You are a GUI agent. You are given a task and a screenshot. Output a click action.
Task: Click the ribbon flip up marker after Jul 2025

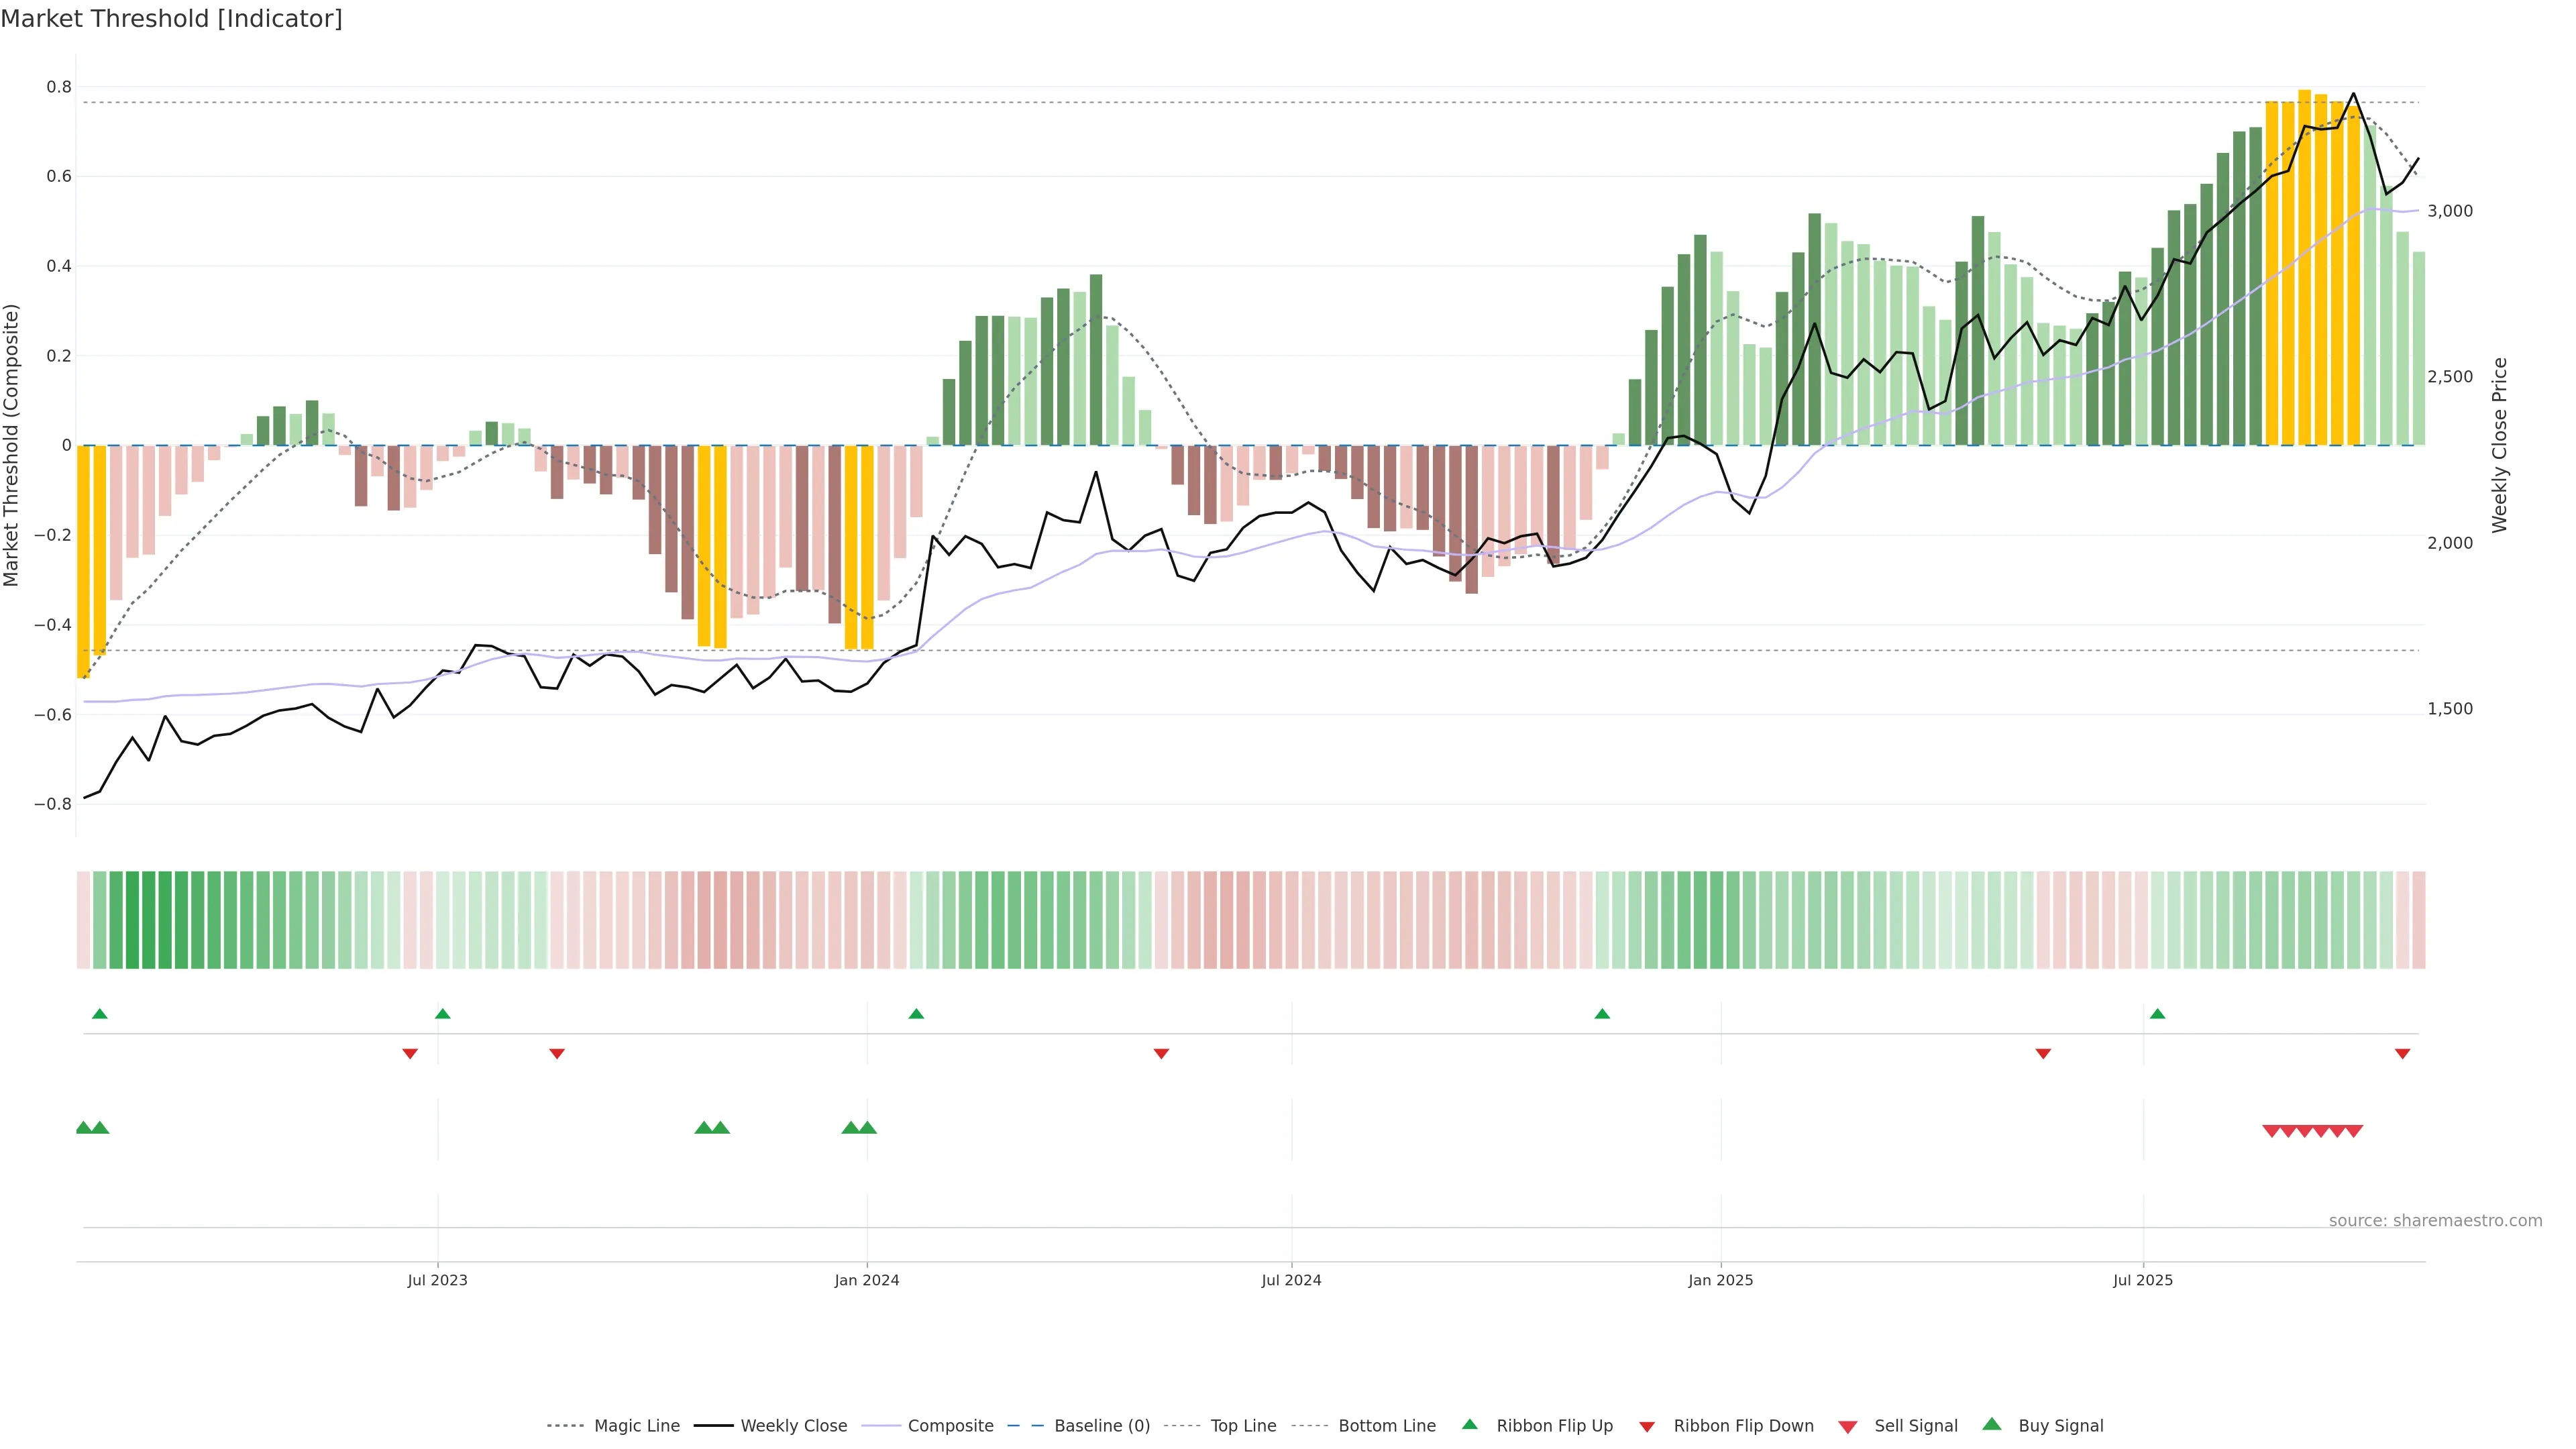(x=2157, y=1014)
